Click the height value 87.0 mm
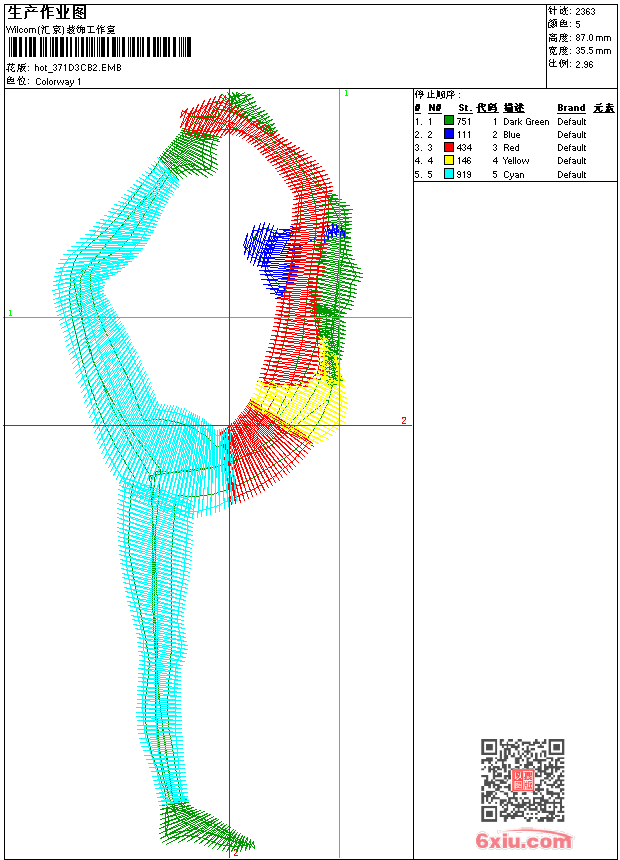Viewport: 620px width, 860px height. [593, 38]
